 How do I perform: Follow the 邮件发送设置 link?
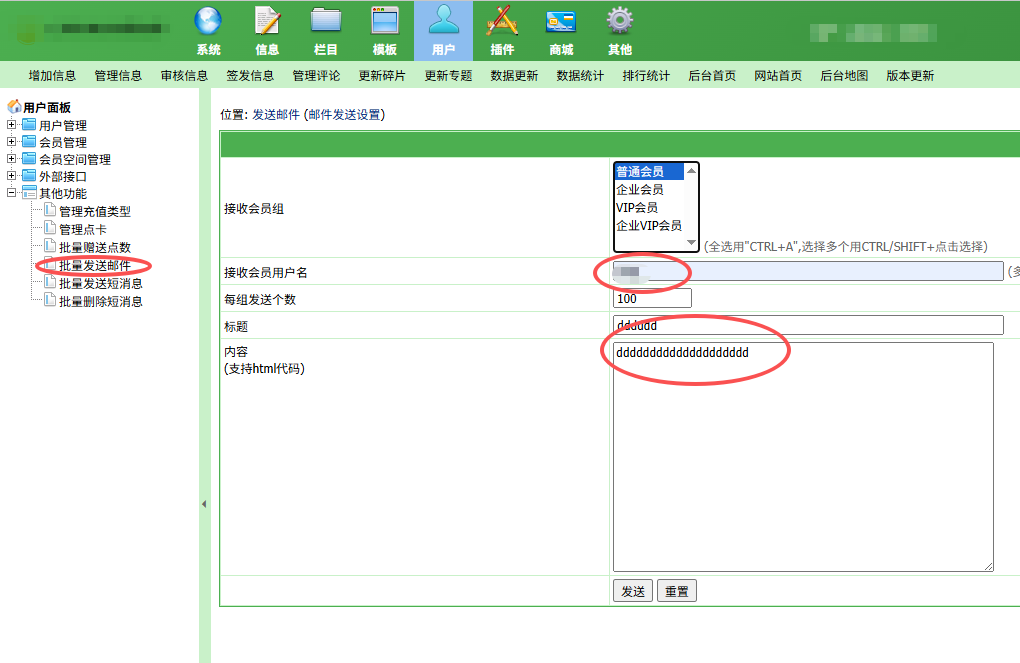[344, 115]
